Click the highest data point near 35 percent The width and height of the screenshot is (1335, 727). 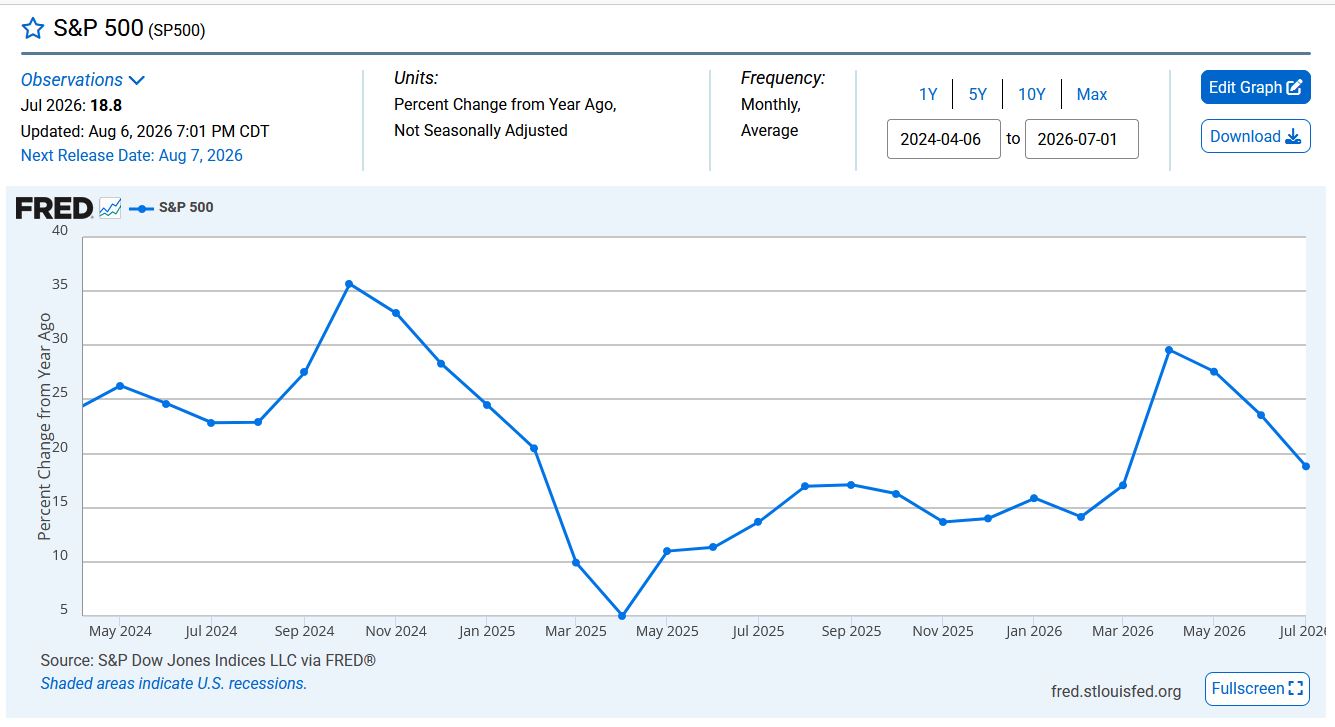349,284
